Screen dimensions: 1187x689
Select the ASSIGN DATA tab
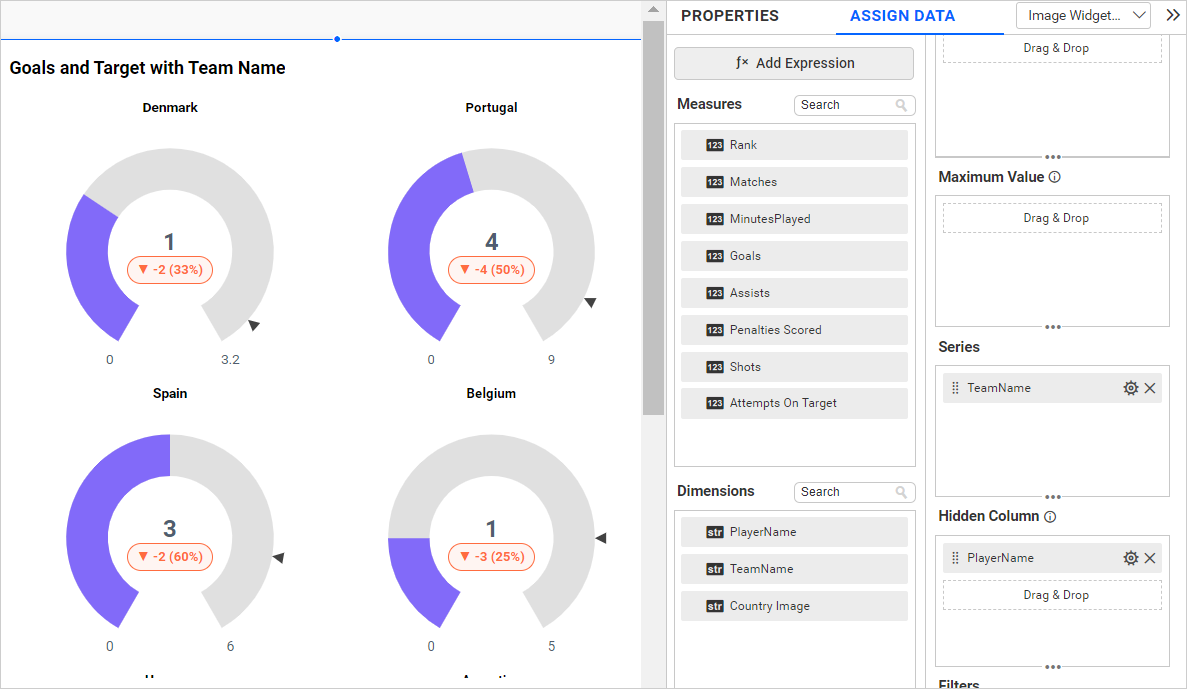coord(902,16)
